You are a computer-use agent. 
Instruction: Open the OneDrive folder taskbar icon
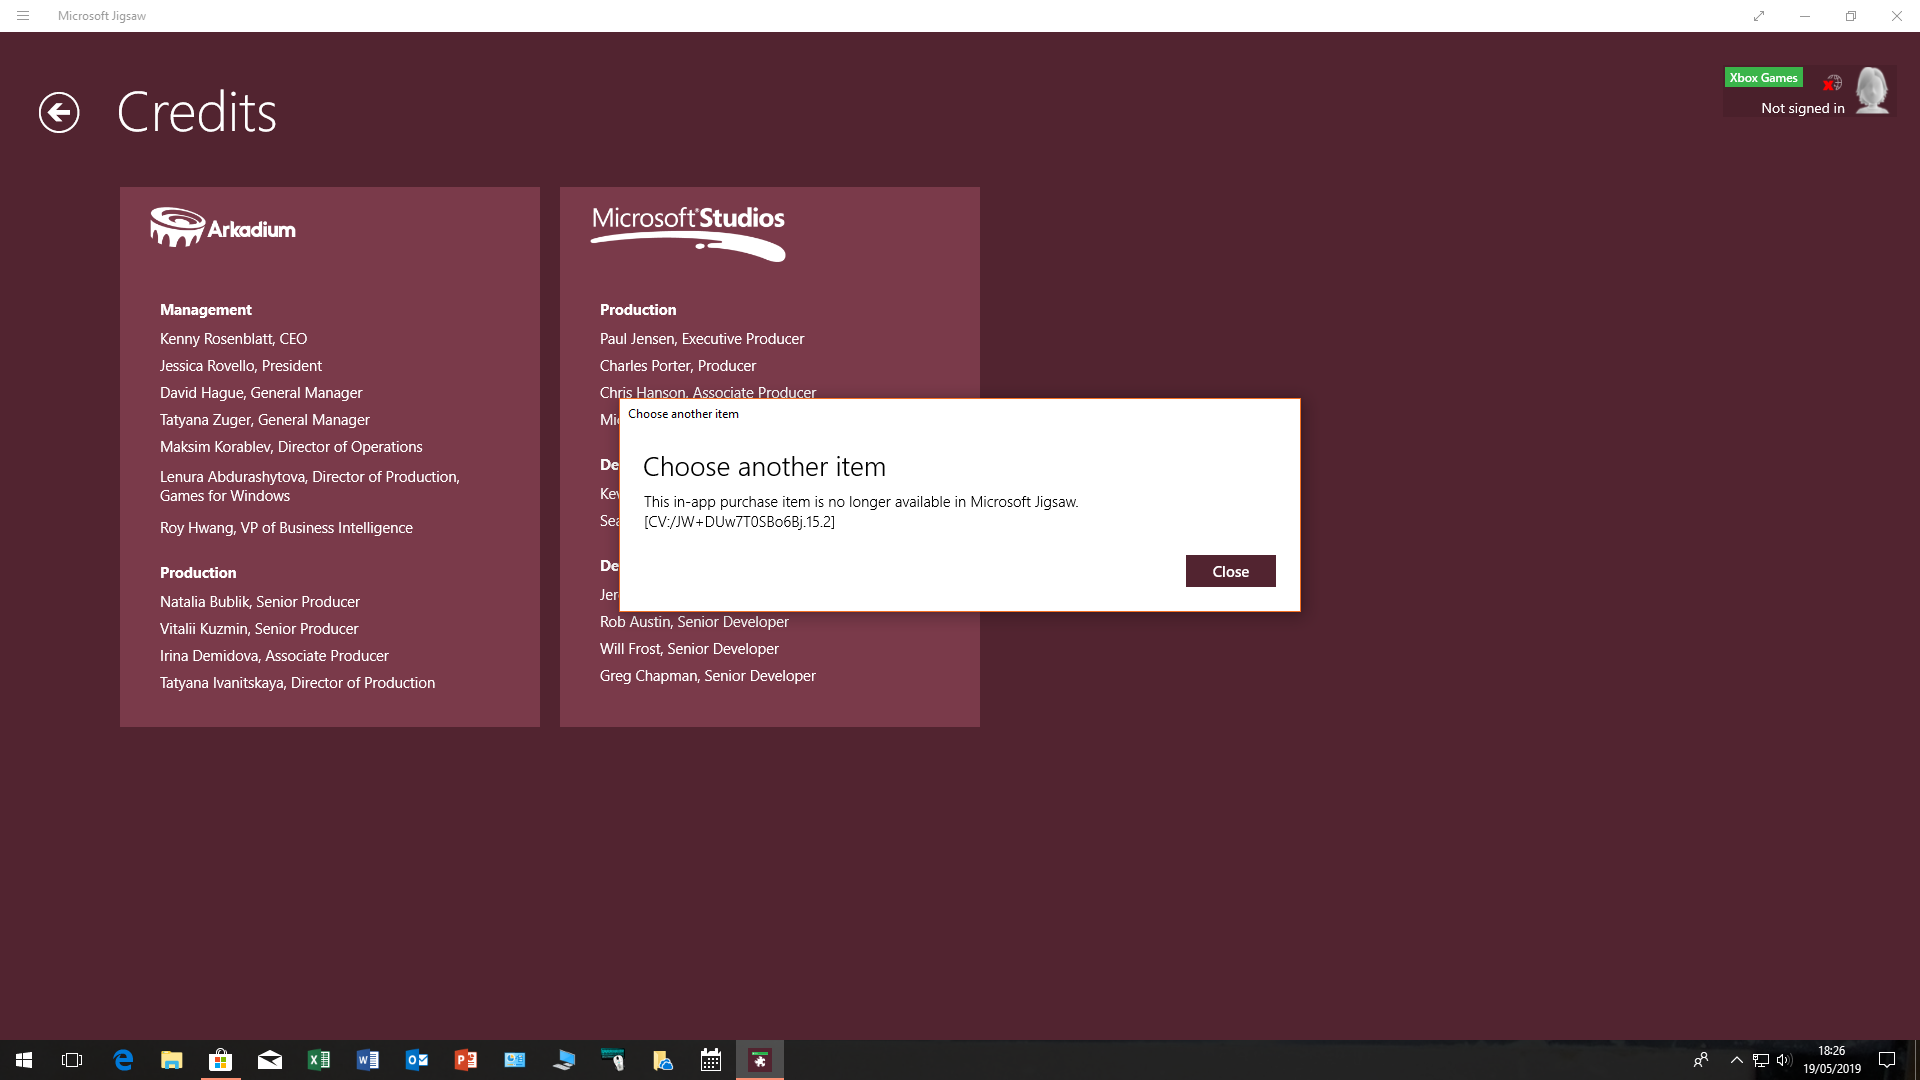(x=662, y=1060)
